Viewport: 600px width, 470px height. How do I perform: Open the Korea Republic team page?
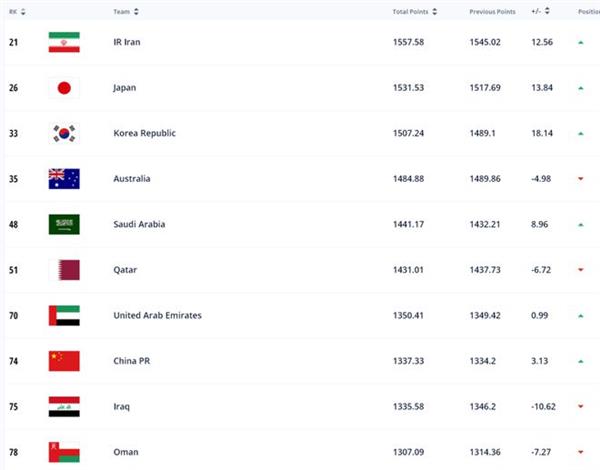(144, 133)
